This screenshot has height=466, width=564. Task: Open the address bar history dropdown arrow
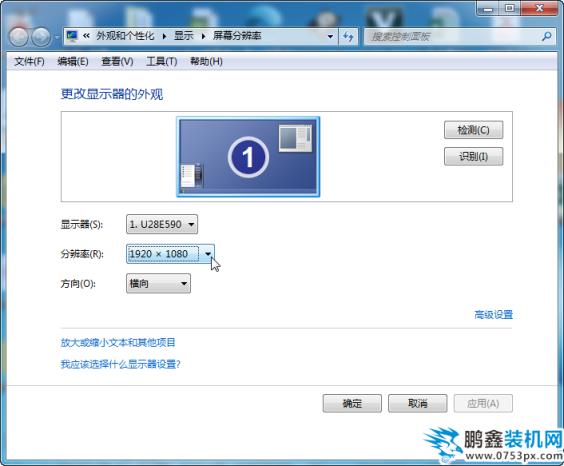coord(330,37)
